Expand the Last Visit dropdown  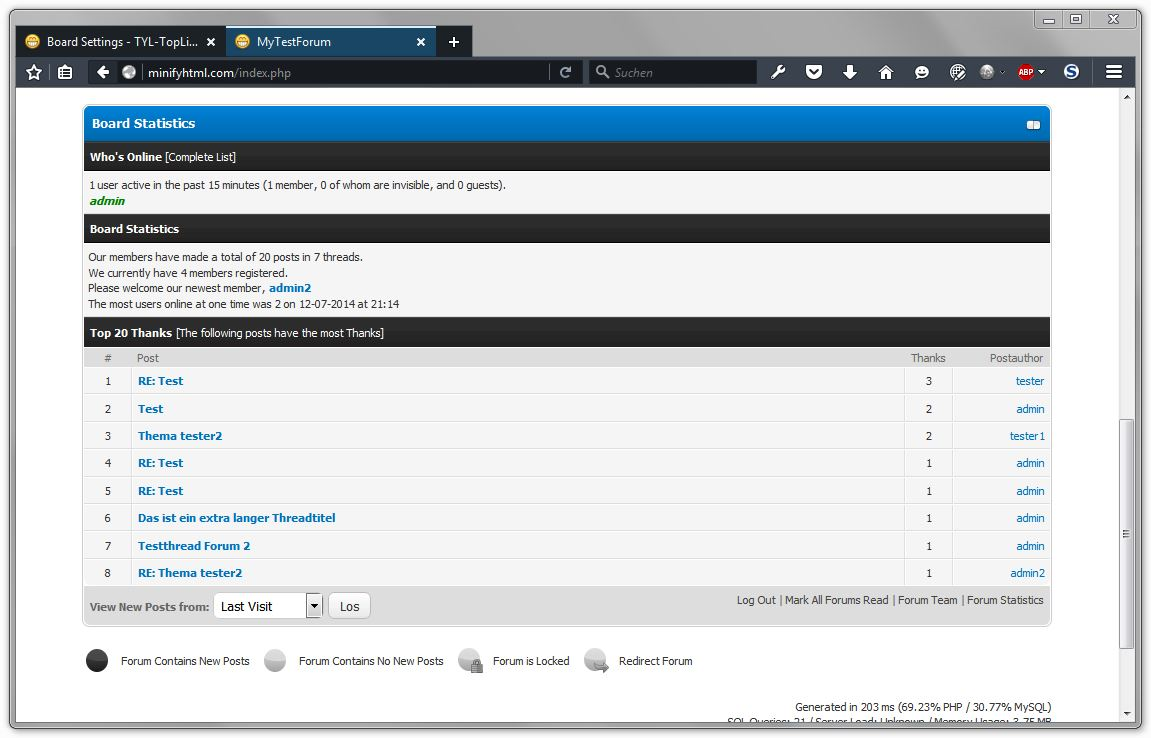(x=314, y=606)
